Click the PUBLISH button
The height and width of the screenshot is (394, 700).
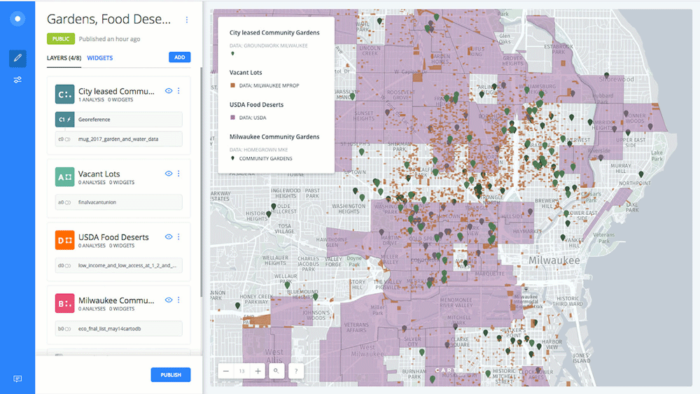pos(171,375)
